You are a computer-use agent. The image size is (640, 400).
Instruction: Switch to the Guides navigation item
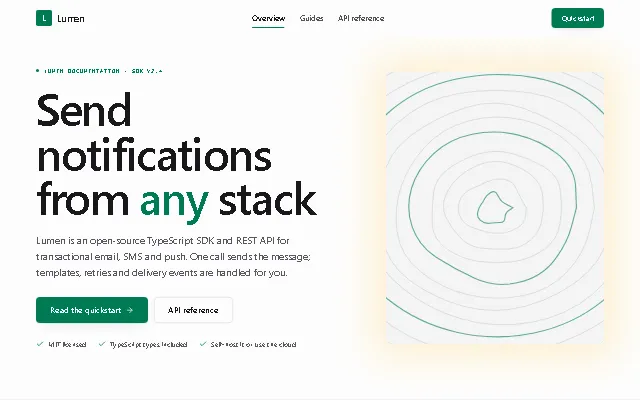pyautogui.click(x=311, y=18)
